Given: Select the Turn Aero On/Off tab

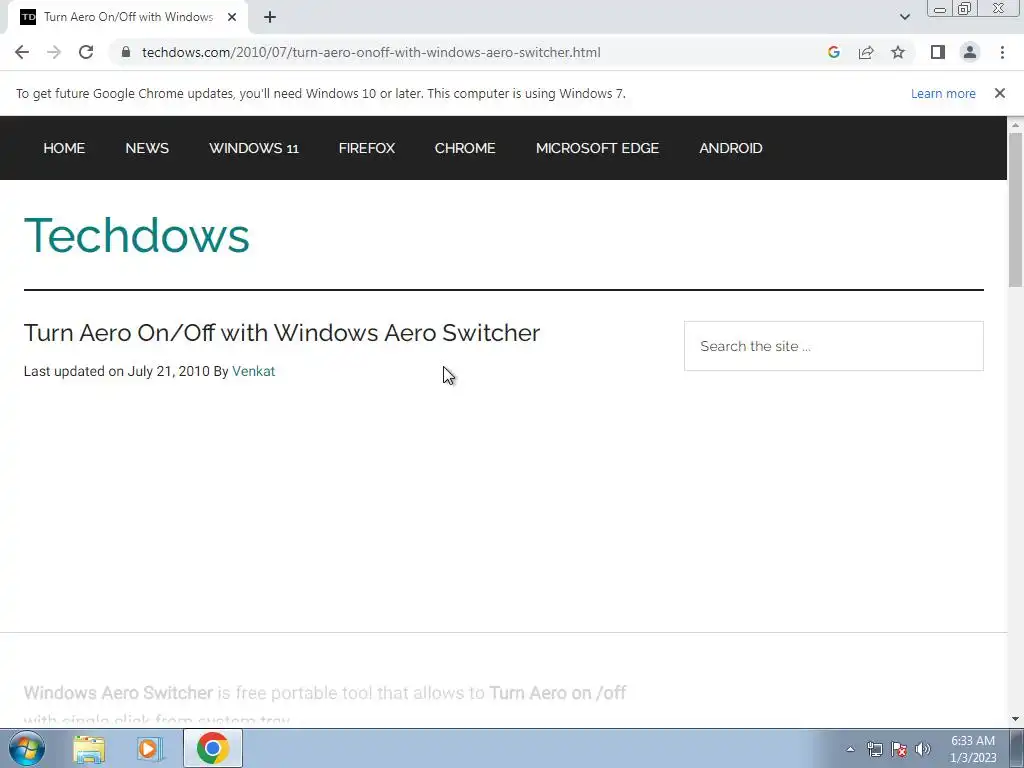Looking at the screenshot, I should [x=128, y=17].
